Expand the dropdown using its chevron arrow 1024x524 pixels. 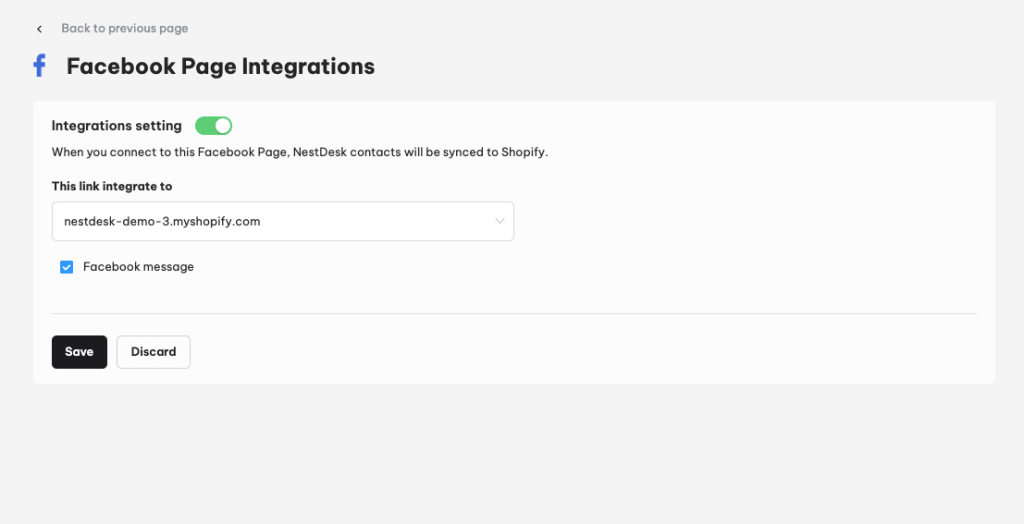point(500,221)
